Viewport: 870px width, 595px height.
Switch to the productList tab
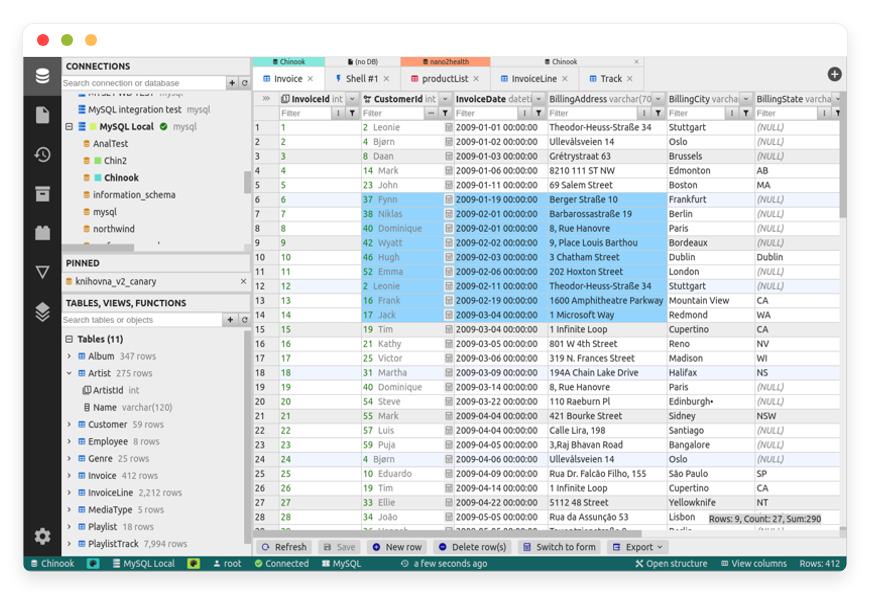445,79
